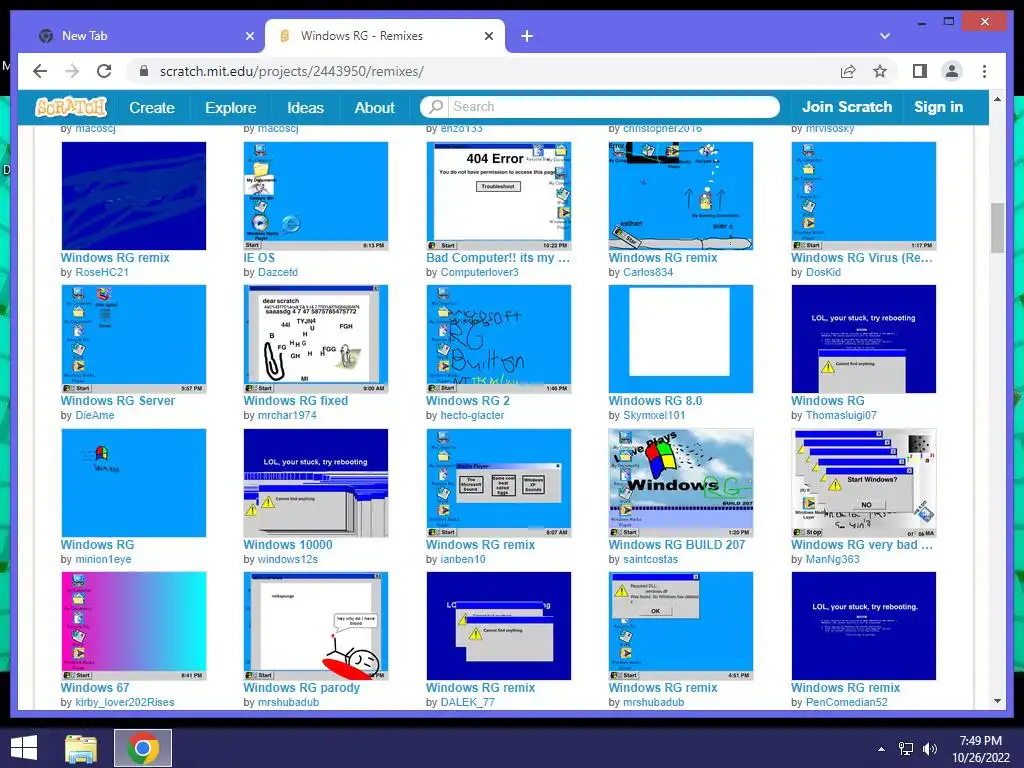Open author Computerlover3's profile

tap(479, 272)
